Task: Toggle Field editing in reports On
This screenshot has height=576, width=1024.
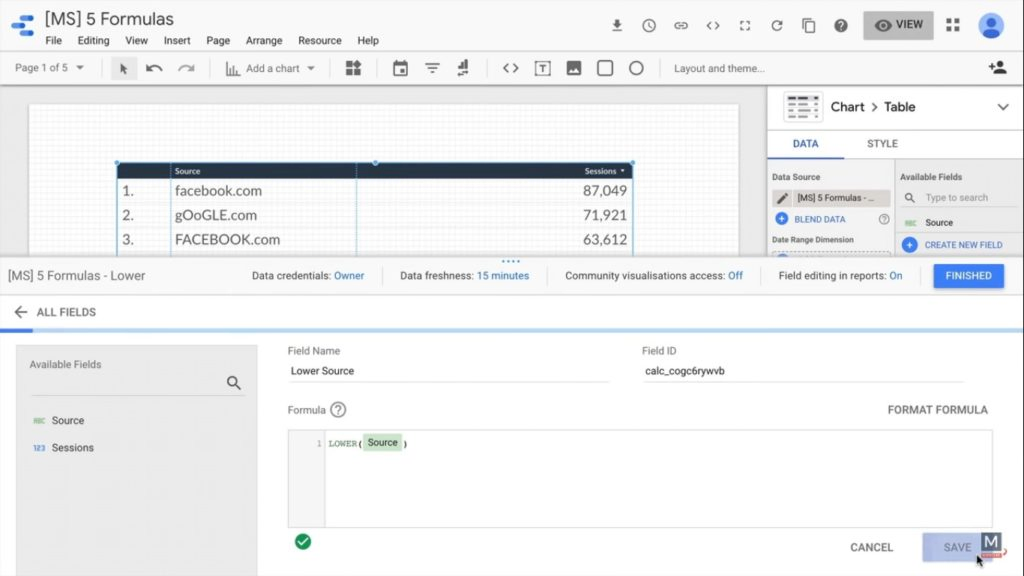Action: pos(895,276)
